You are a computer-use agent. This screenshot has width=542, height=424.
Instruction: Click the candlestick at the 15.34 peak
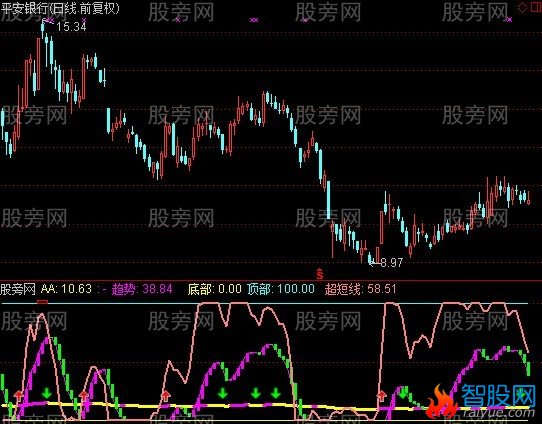(43, 29)
